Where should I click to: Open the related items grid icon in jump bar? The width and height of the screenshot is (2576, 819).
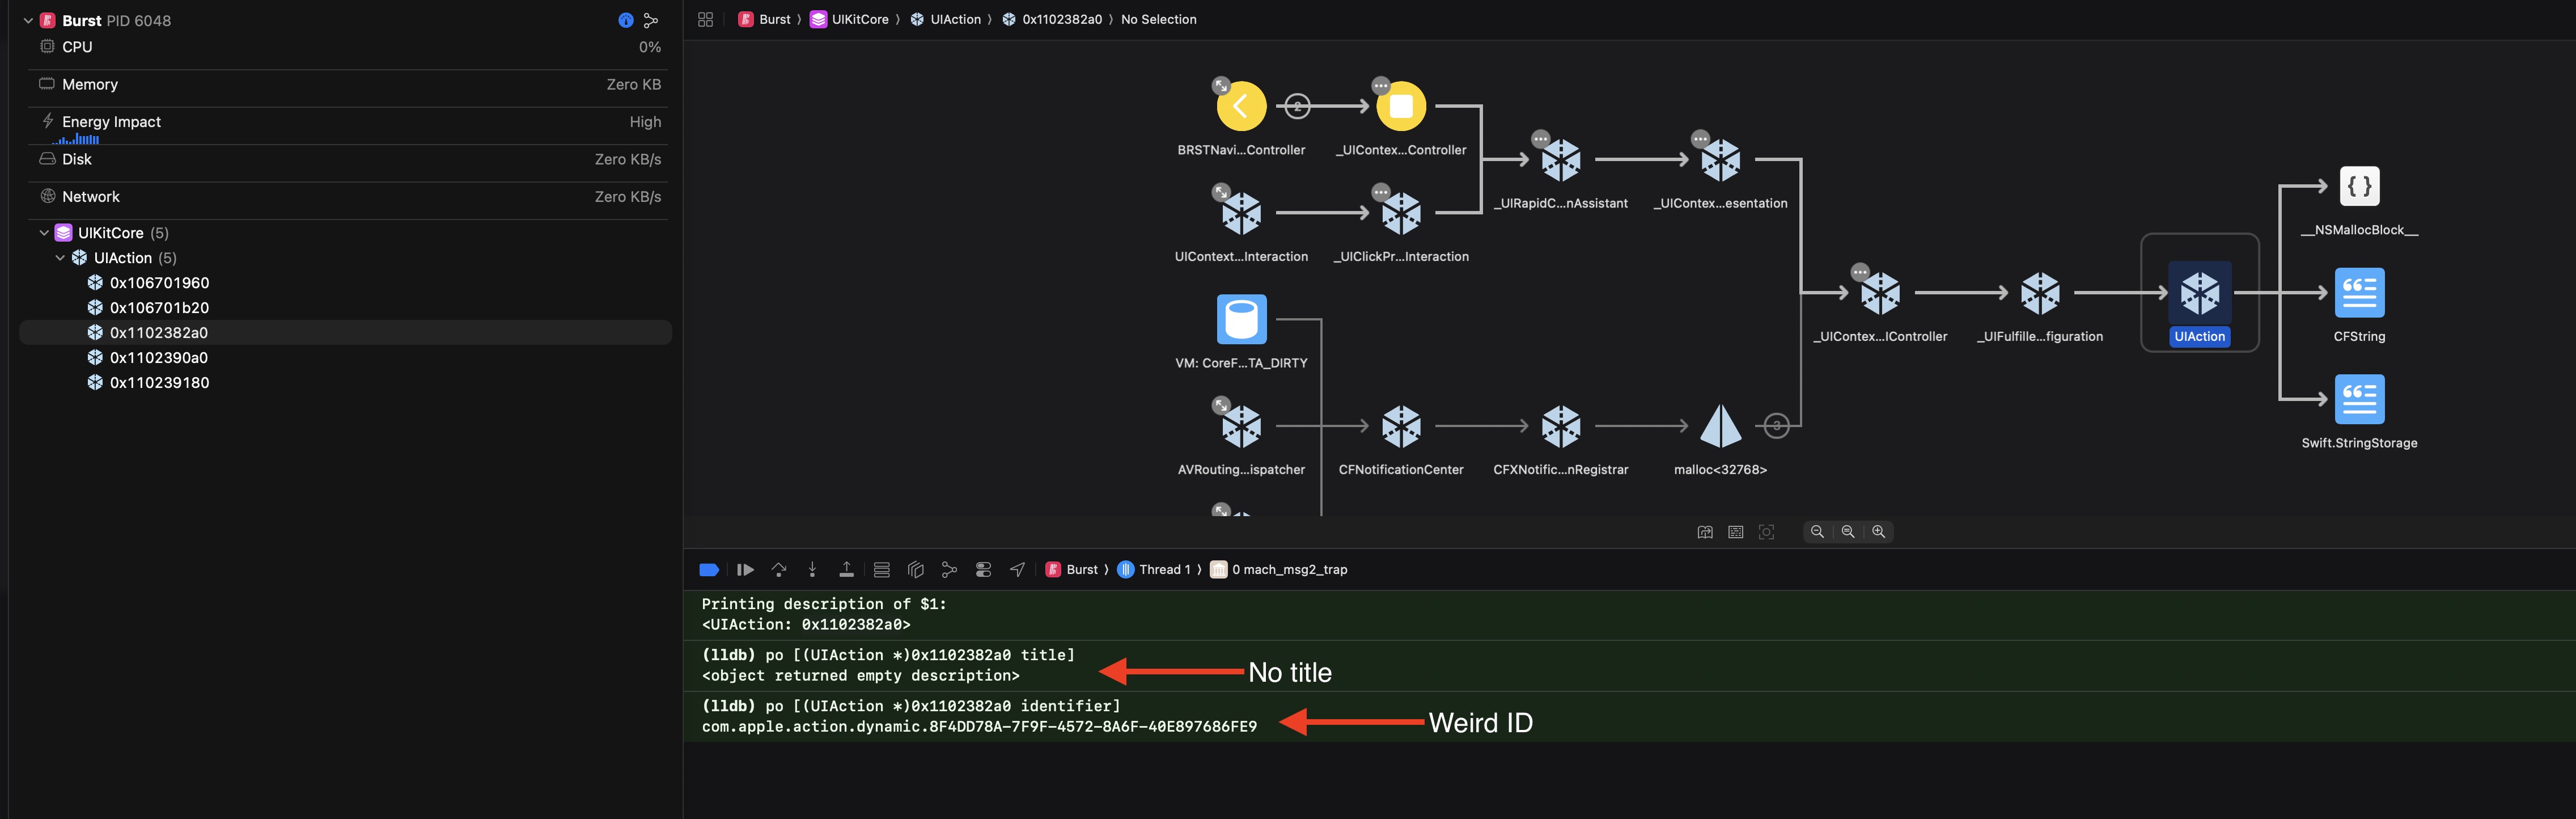pyautogui.click(x=705, y=19)
